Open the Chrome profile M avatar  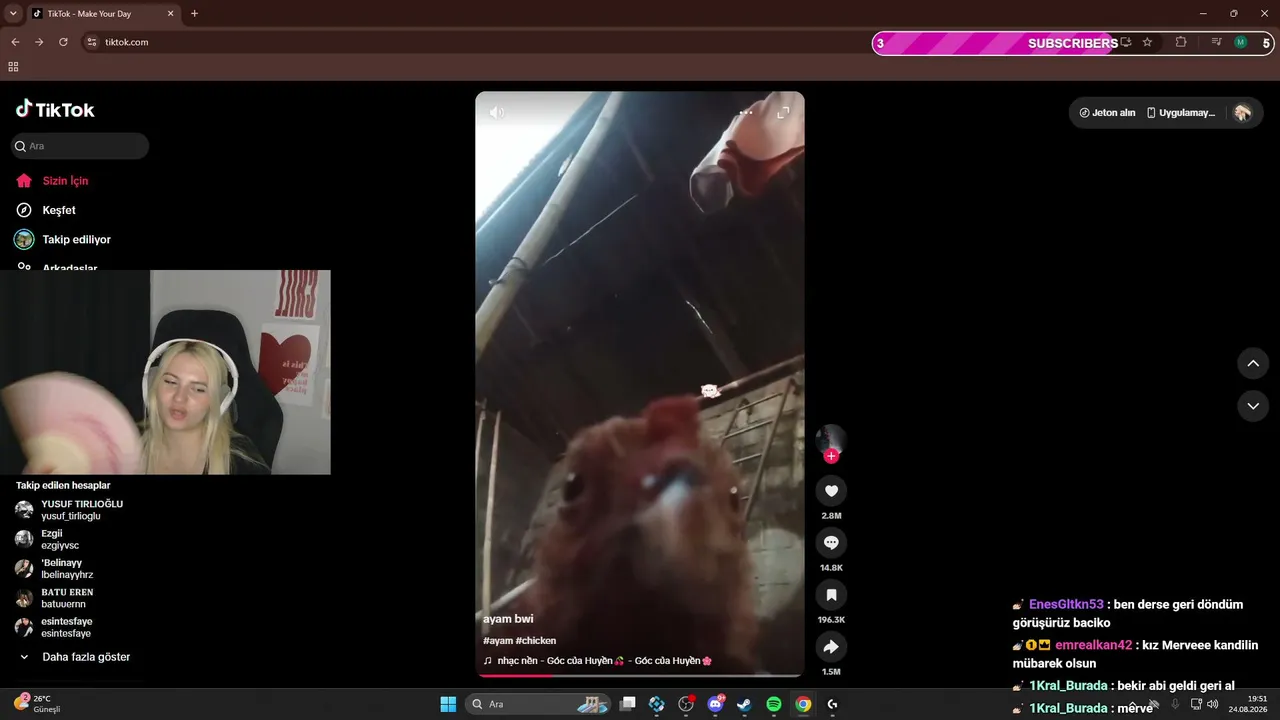(x=1241, y=42)
